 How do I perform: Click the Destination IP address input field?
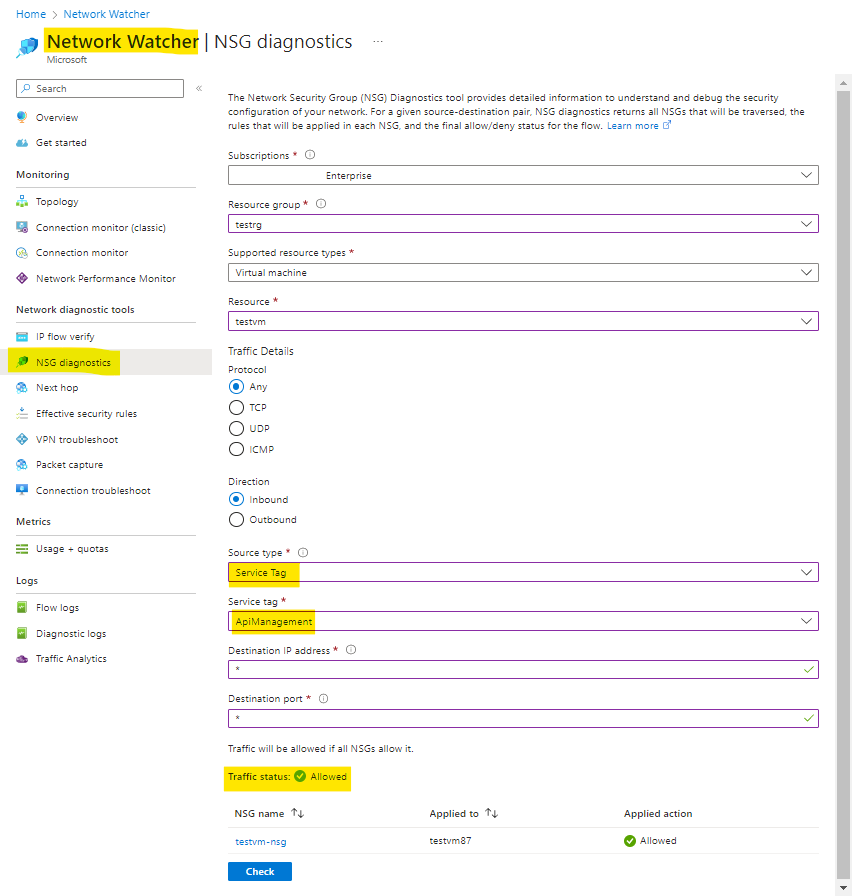point(523,670)
